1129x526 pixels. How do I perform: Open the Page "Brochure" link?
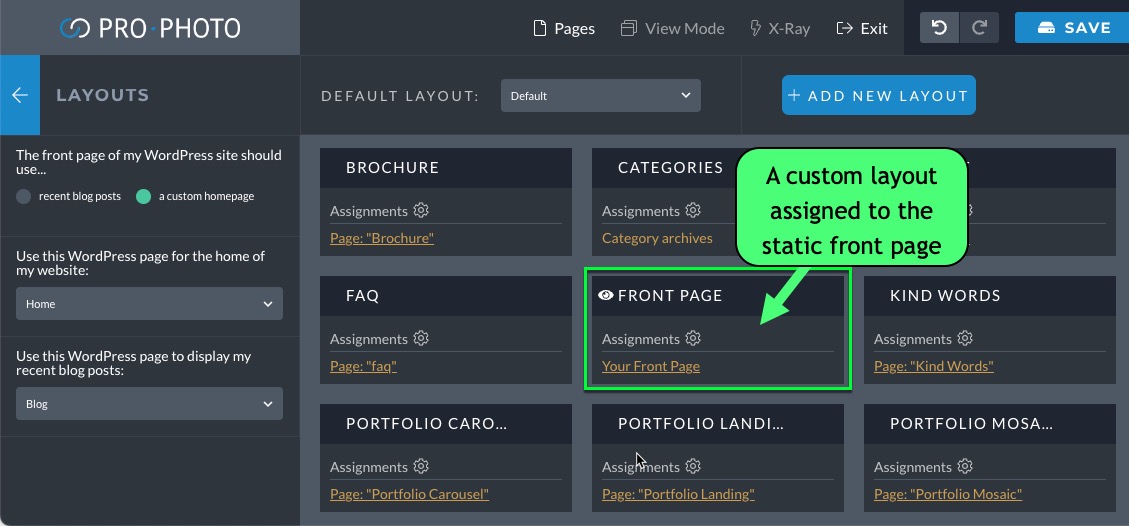[382, 237]
